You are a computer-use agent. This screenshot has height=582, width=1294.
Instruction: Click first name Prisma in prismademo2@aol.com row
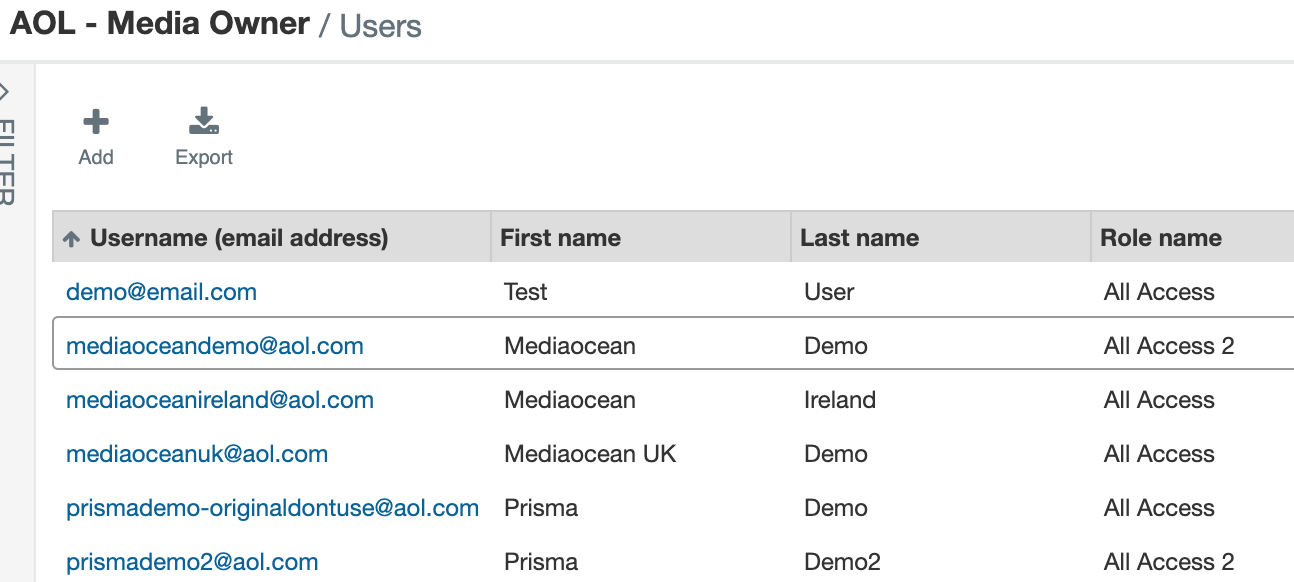tap(541, 562)
